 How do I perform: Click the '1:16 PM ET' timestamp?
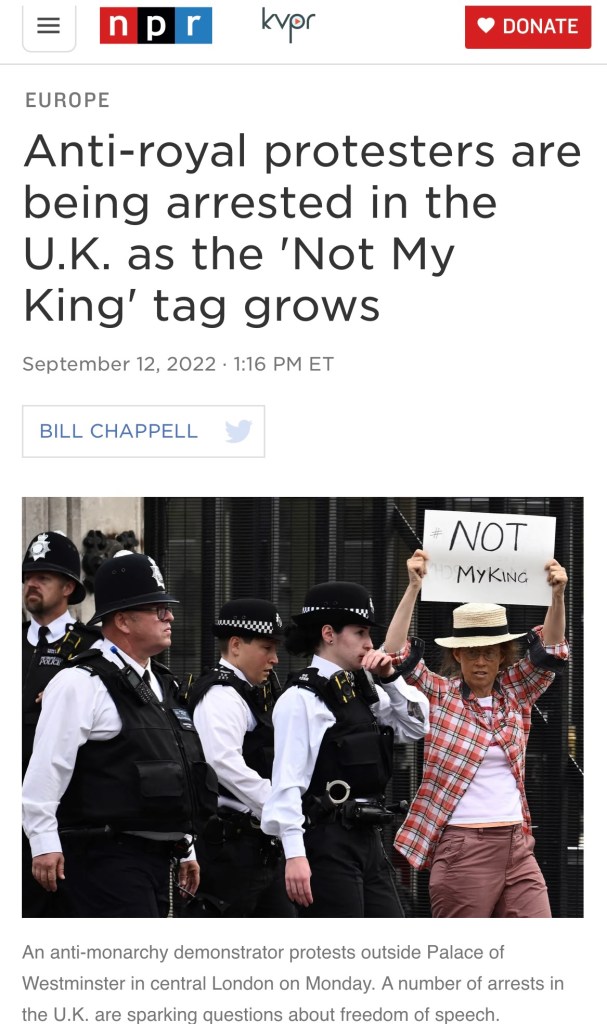point(283,364)
